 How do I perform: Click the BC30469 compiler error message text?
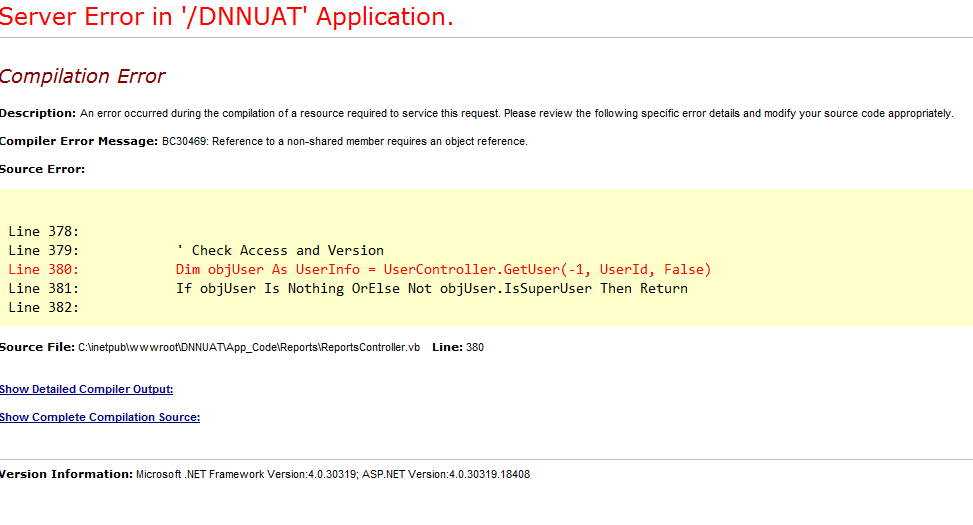pos(345,141)
